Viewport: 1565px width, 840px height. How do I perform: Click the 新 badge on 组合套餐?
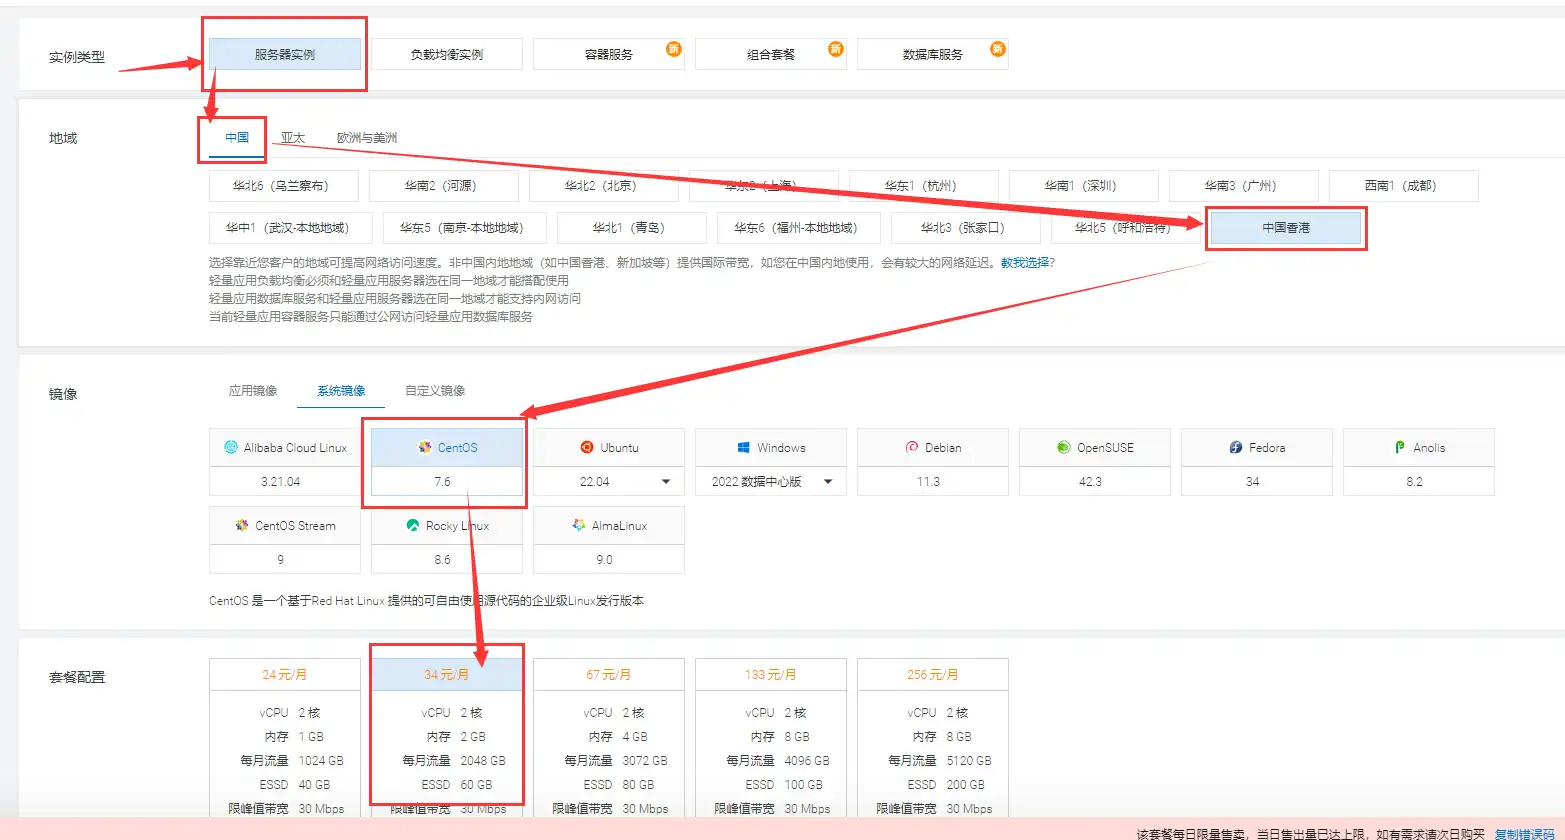pos(836,48)
